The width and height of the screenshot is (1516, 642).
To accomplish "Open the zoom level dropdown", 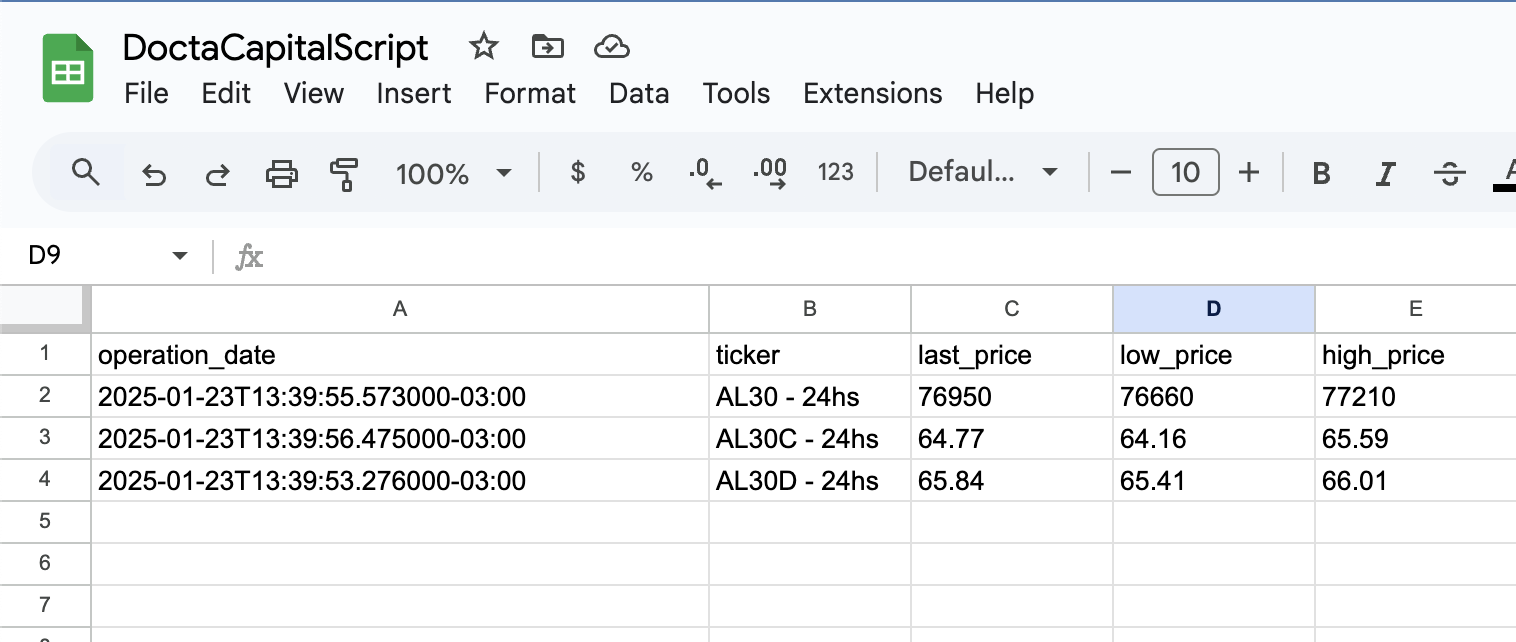I will pos(455,172).
